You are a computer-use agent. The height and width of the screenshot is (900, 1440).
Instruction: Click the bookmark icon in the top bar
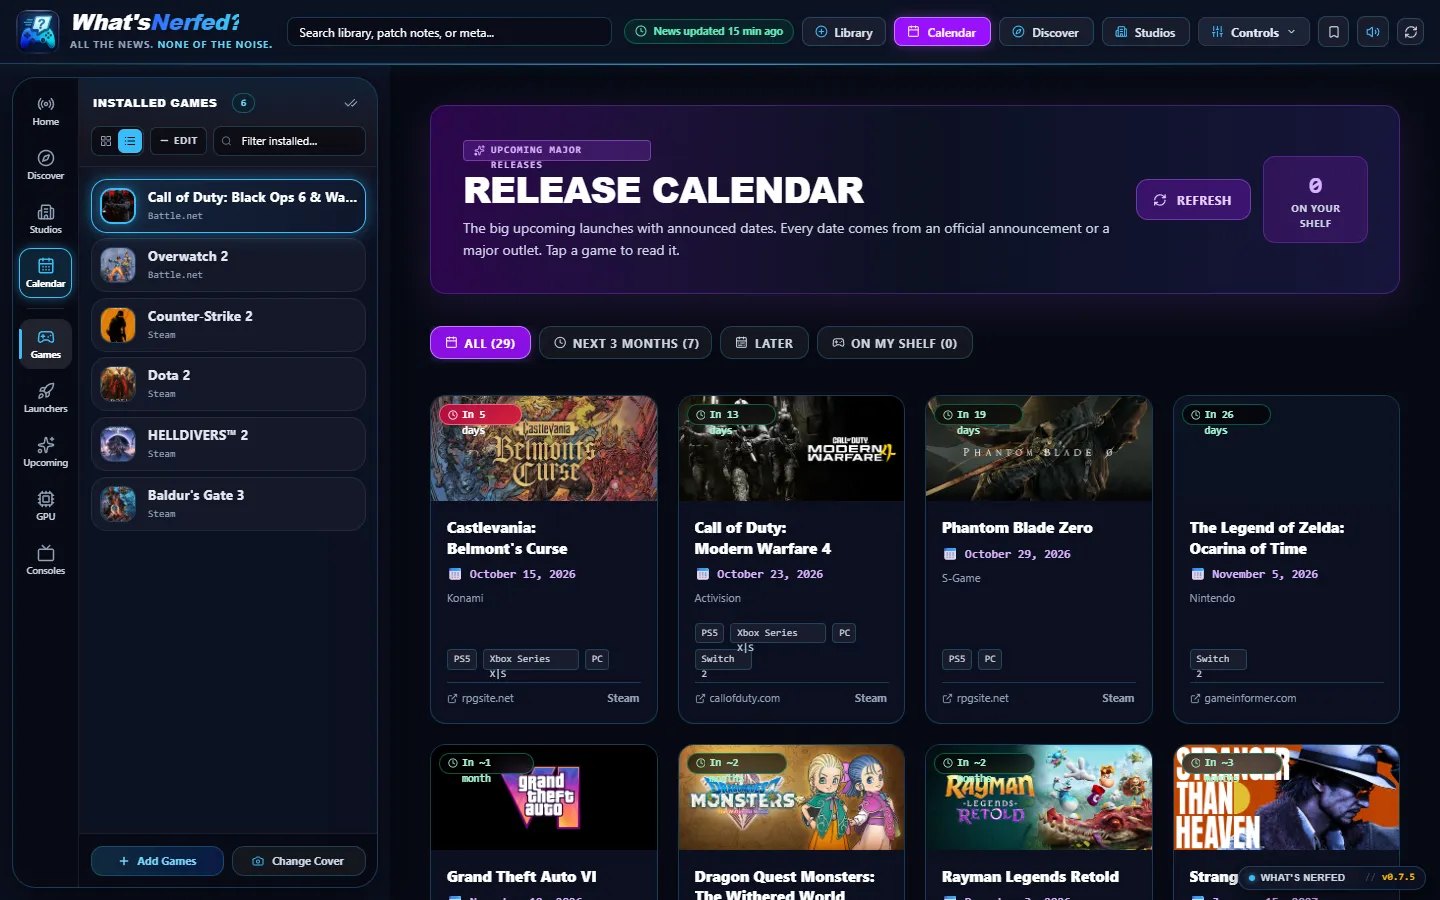1333,32
